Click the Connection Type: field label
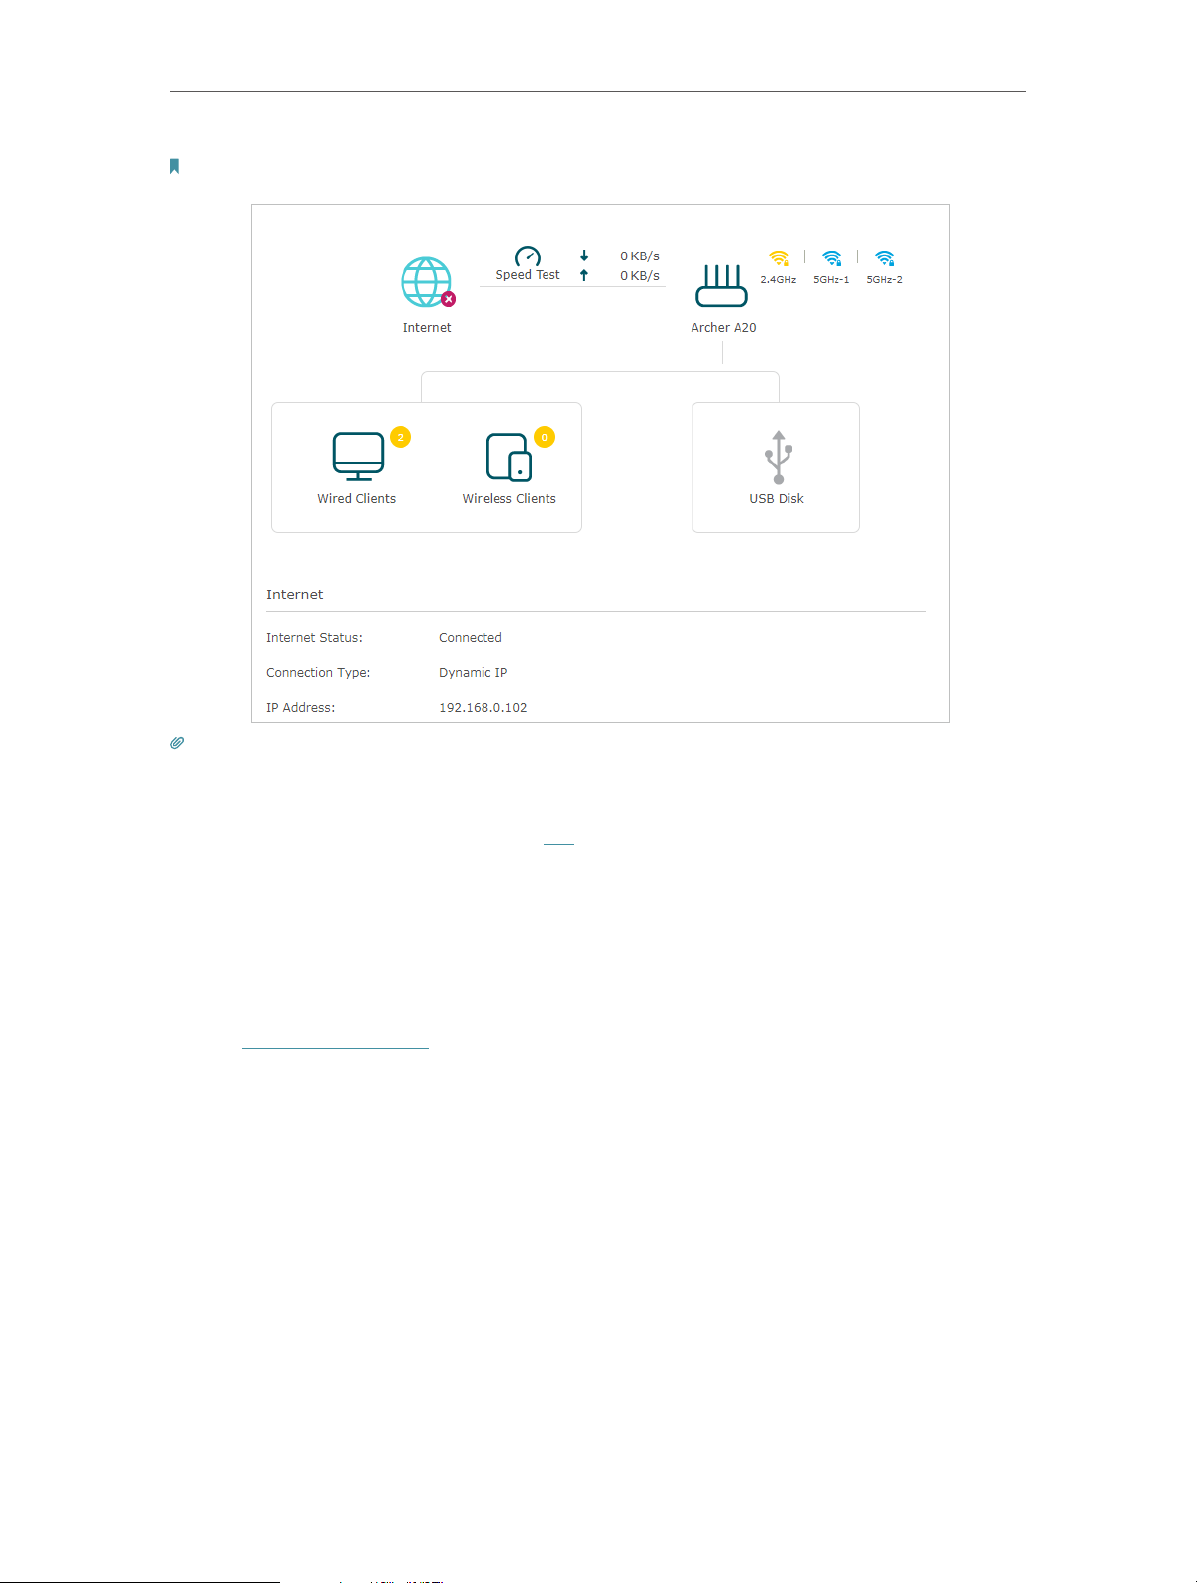This screenshot has width=1197, height=1583. (x=318, y=673)
